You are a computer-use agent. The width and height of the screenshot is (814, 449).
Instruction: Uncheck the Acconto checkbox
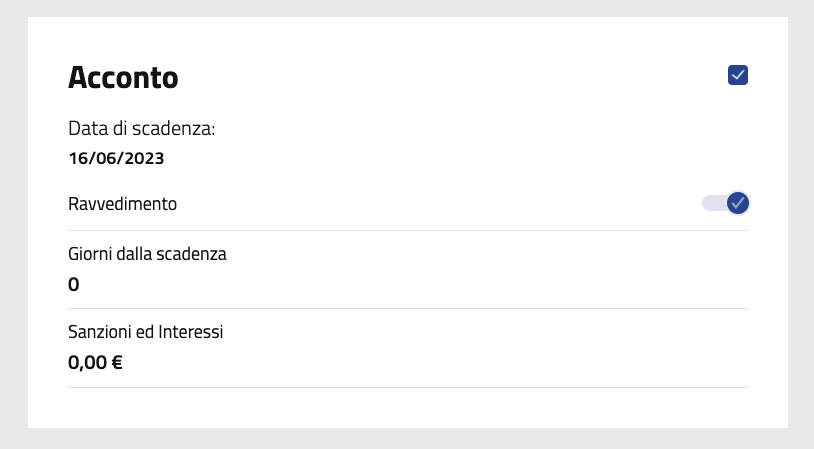[x=738, y=75]
